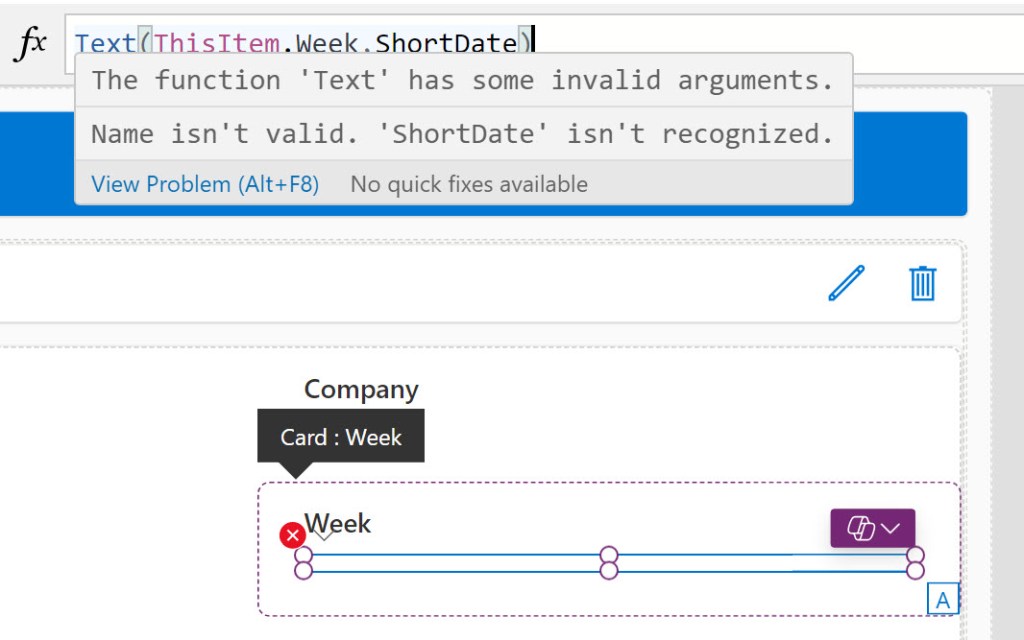This screenshot has height=640, width=1024.
Task: Click the fx formula icon
Action: 31,44
